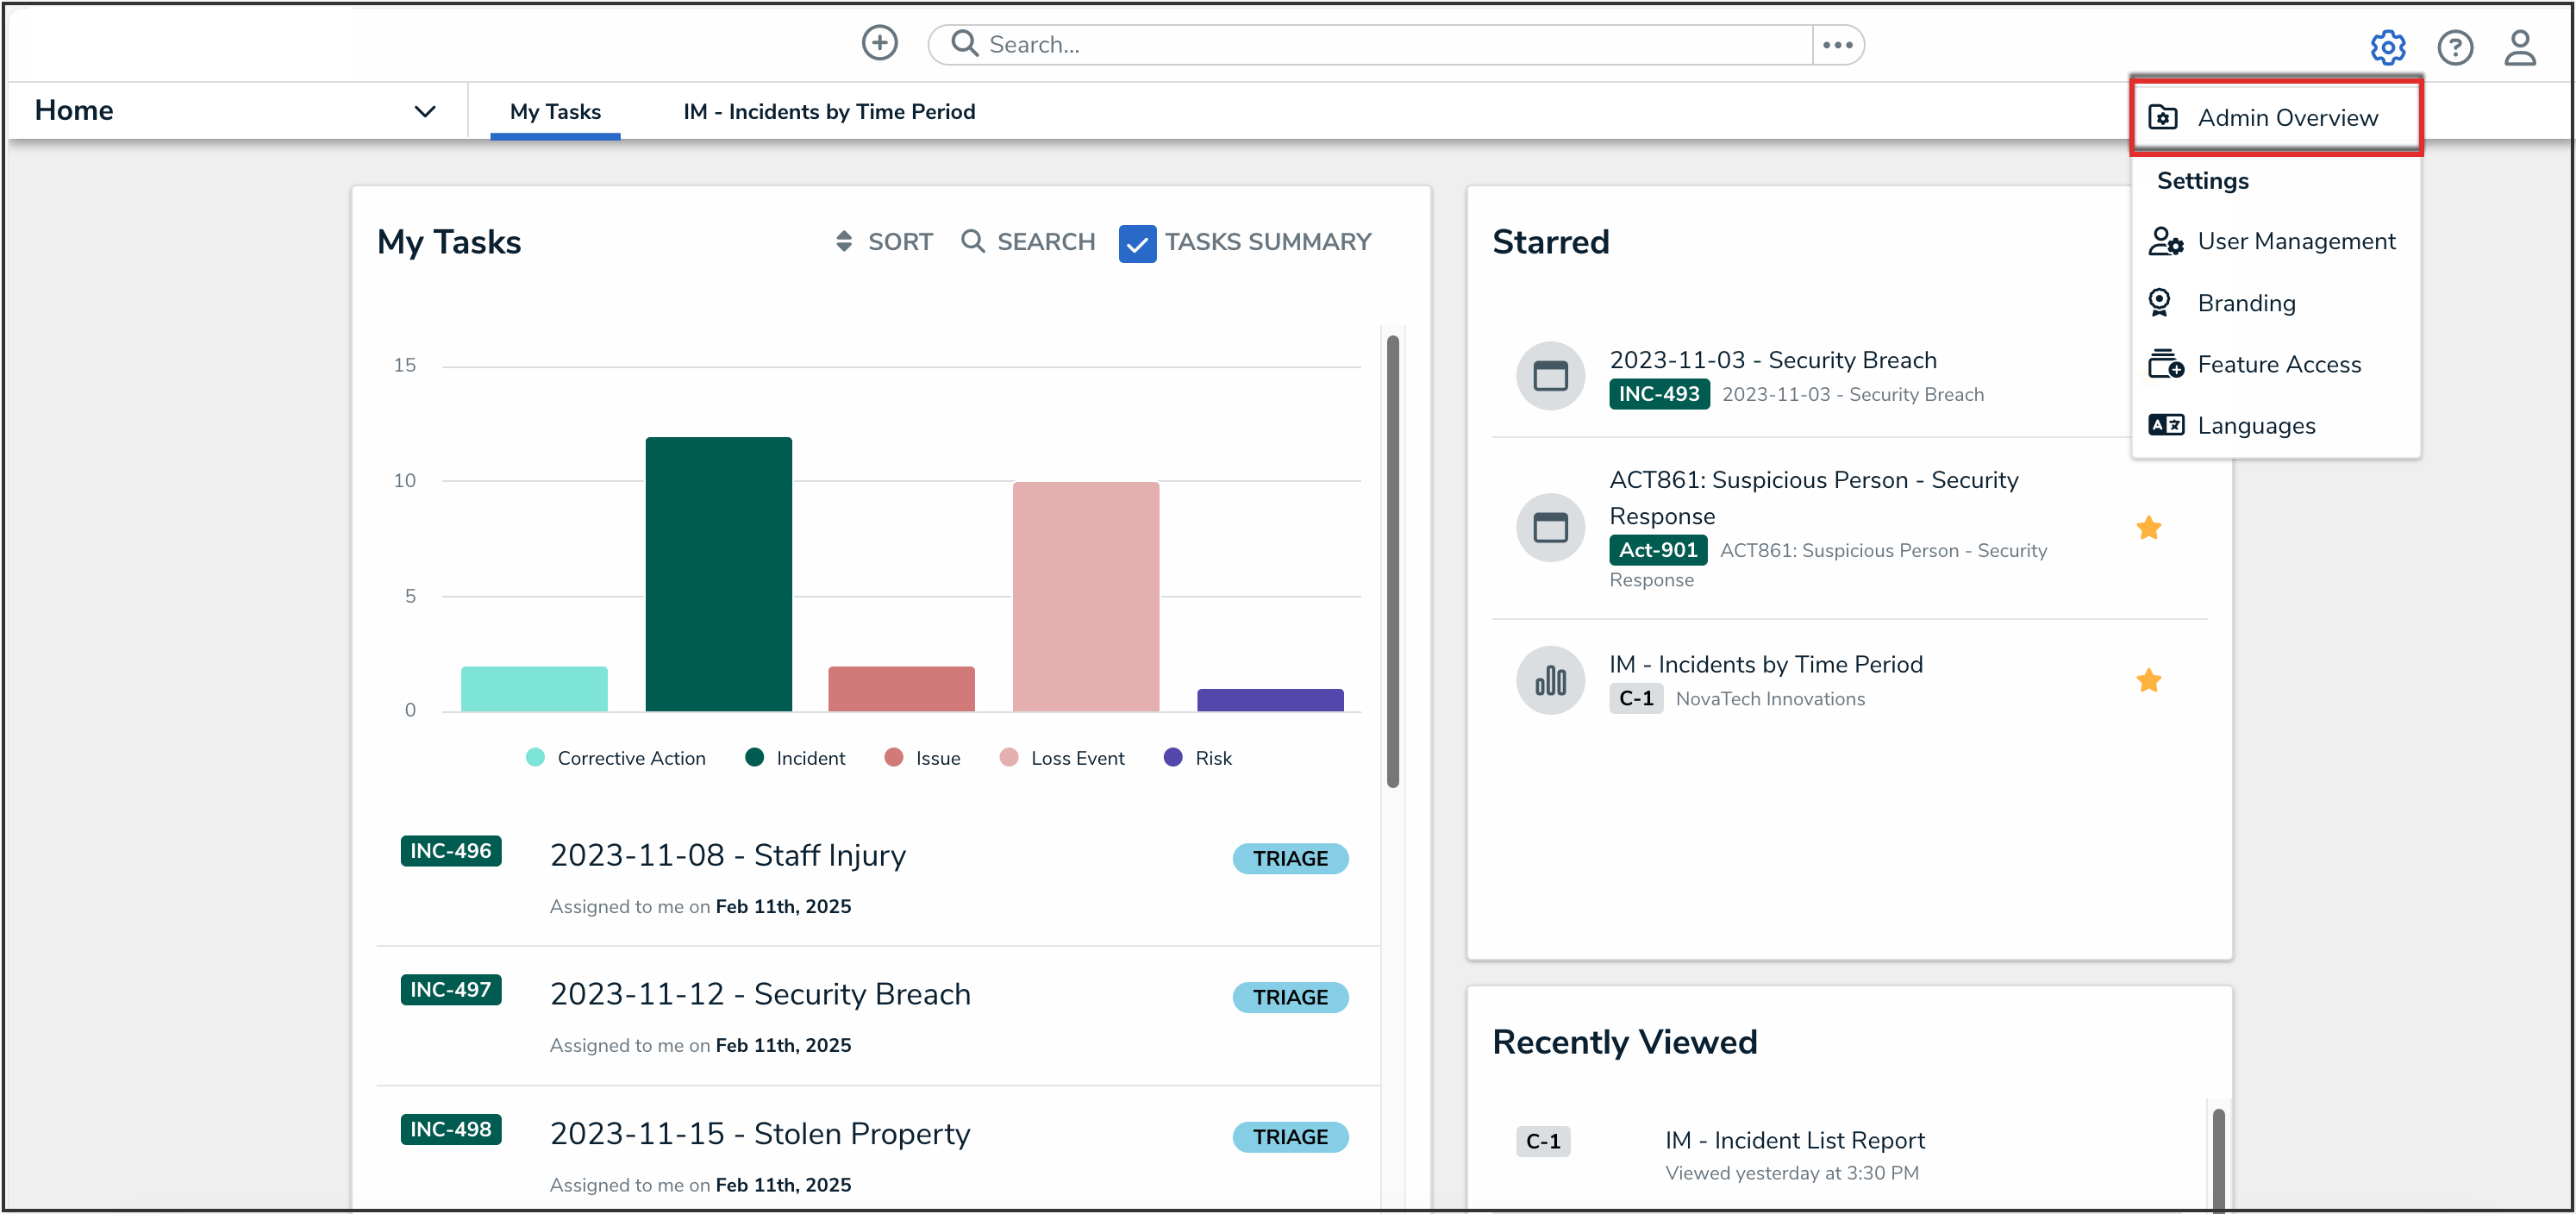Click the TRIAGE badge on Stolen Property
Image resolution: width=2576 pixels, height=1214 pixels.
(x=1290, y=1137)
